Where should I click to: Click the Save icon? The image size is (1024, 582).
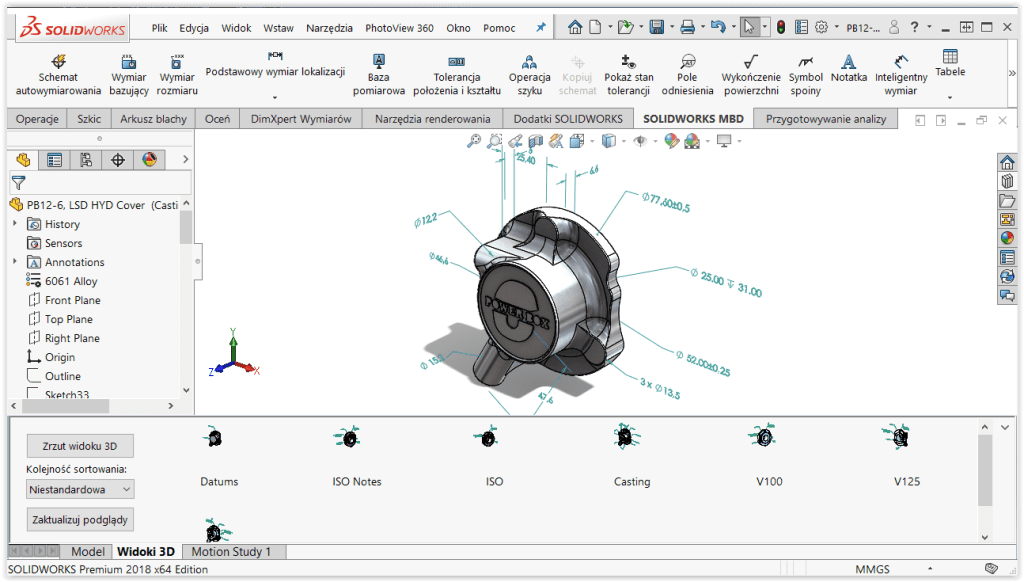click(x=656, y=27)
